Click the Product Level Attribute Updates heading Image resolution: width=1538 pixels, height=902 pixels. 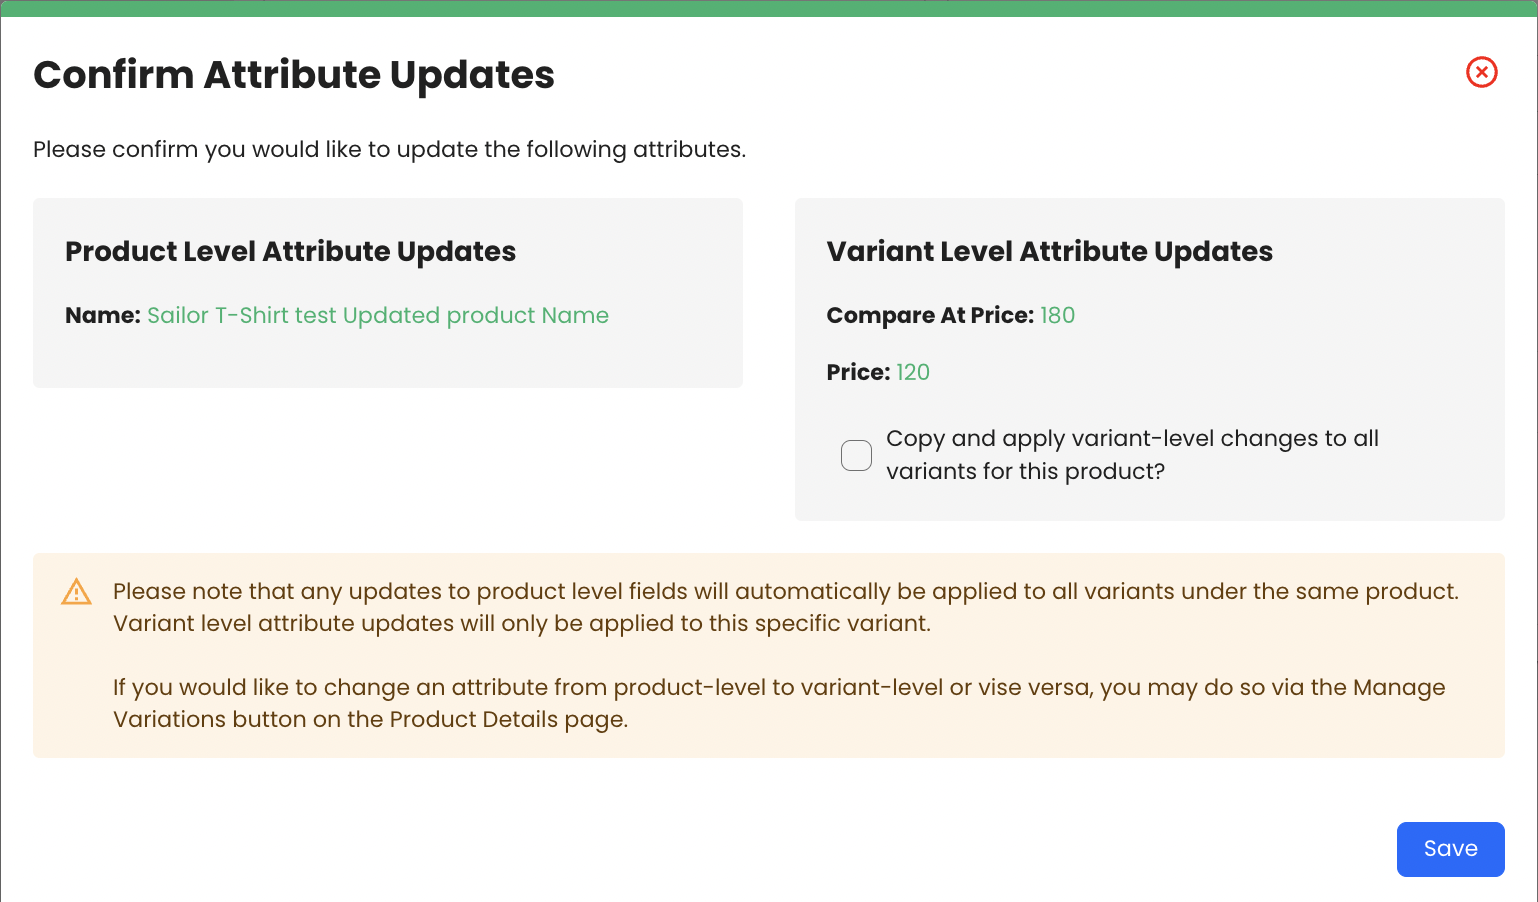coord(290,251)
